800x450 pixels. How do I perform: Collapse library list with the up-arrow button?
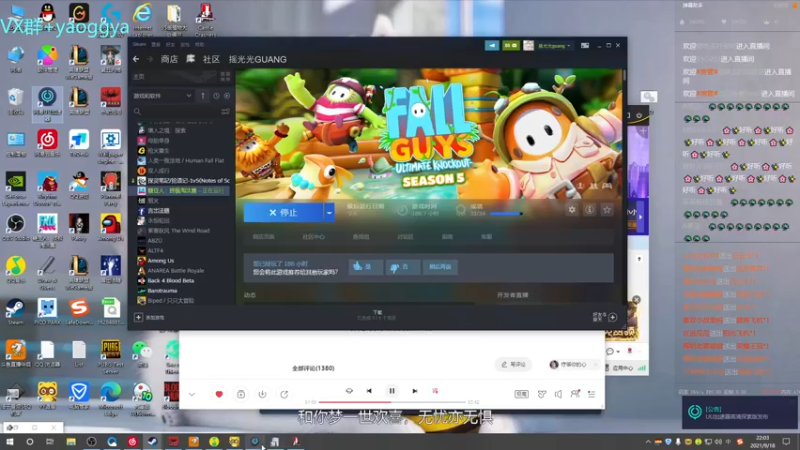point(203,95)
